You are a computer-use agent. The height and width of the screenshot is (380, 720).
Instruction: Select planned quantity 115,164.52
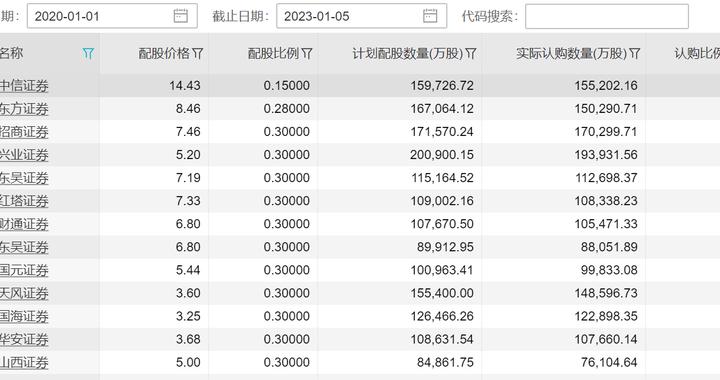442,178
